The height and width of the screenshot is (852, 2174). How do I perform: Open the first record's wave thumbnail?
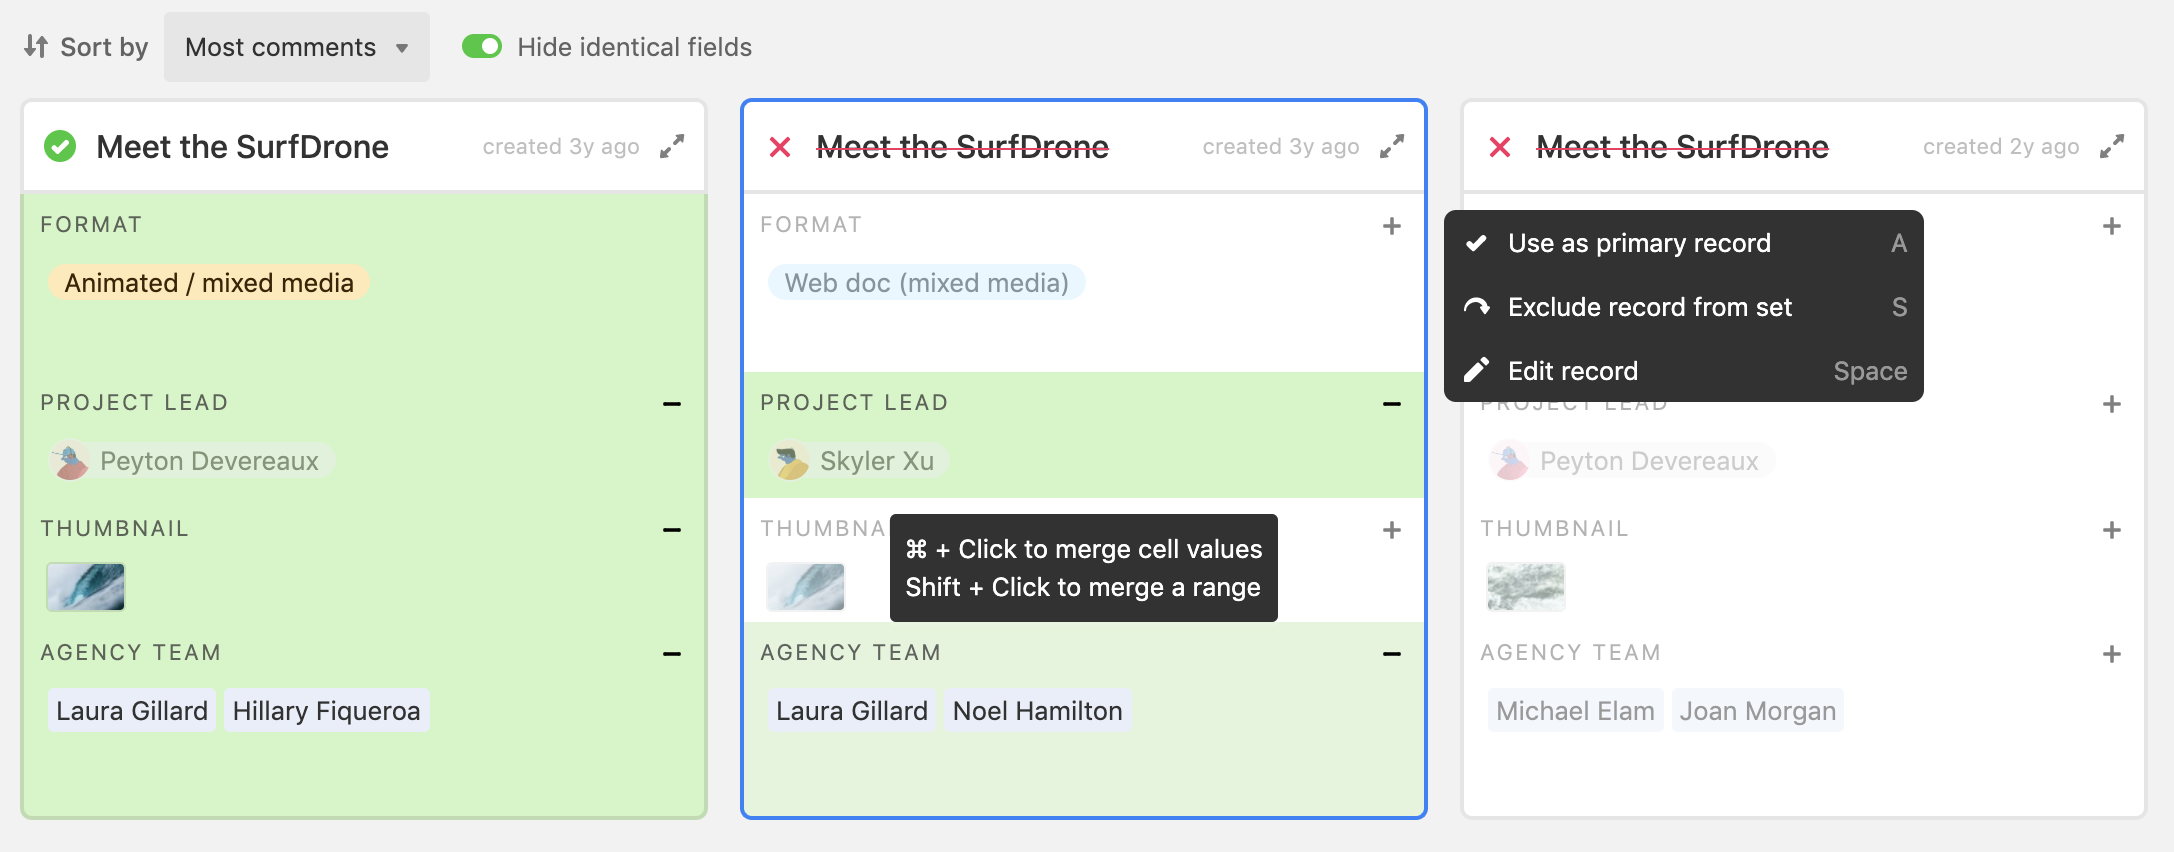[86, 586]
